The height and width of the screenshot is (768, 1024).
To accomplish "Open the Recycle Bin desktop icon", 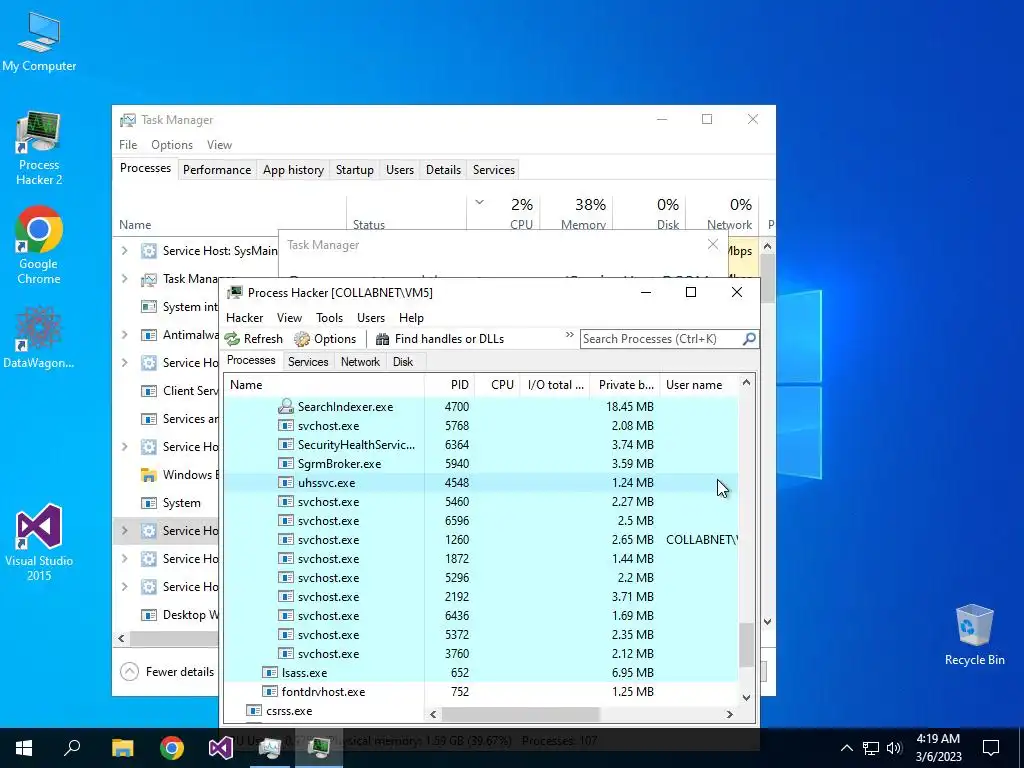I will point(974,635).
